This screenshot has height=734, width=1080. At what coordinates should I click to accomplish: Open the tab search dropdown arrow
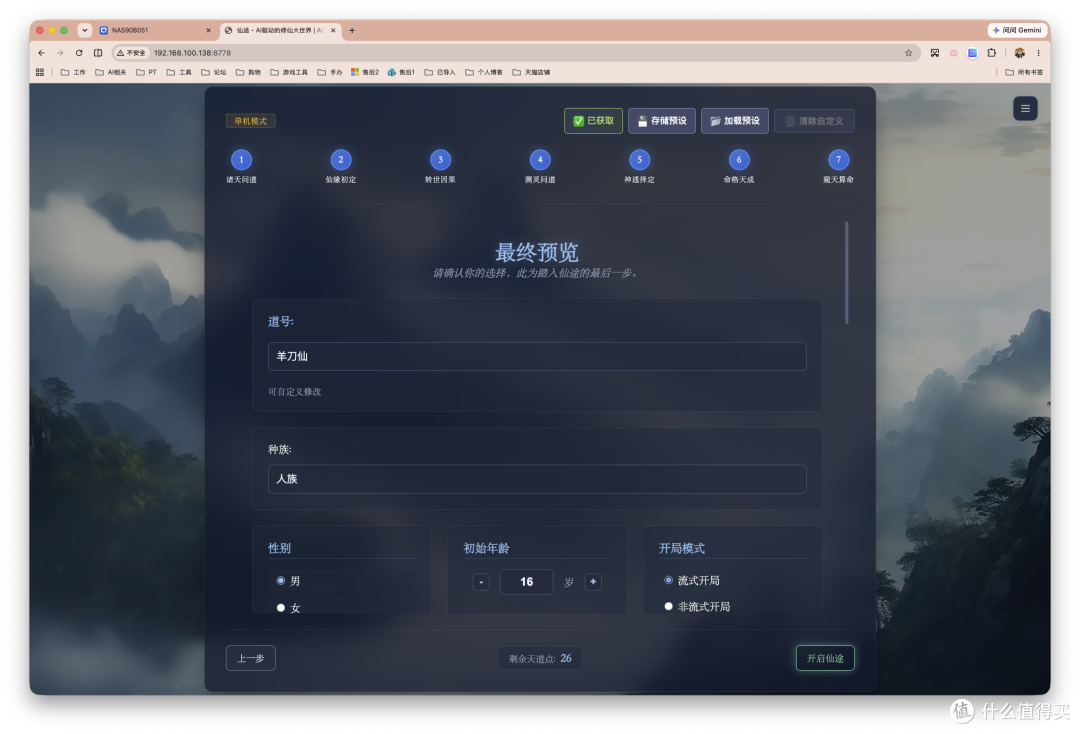click(x=84, y=30)
